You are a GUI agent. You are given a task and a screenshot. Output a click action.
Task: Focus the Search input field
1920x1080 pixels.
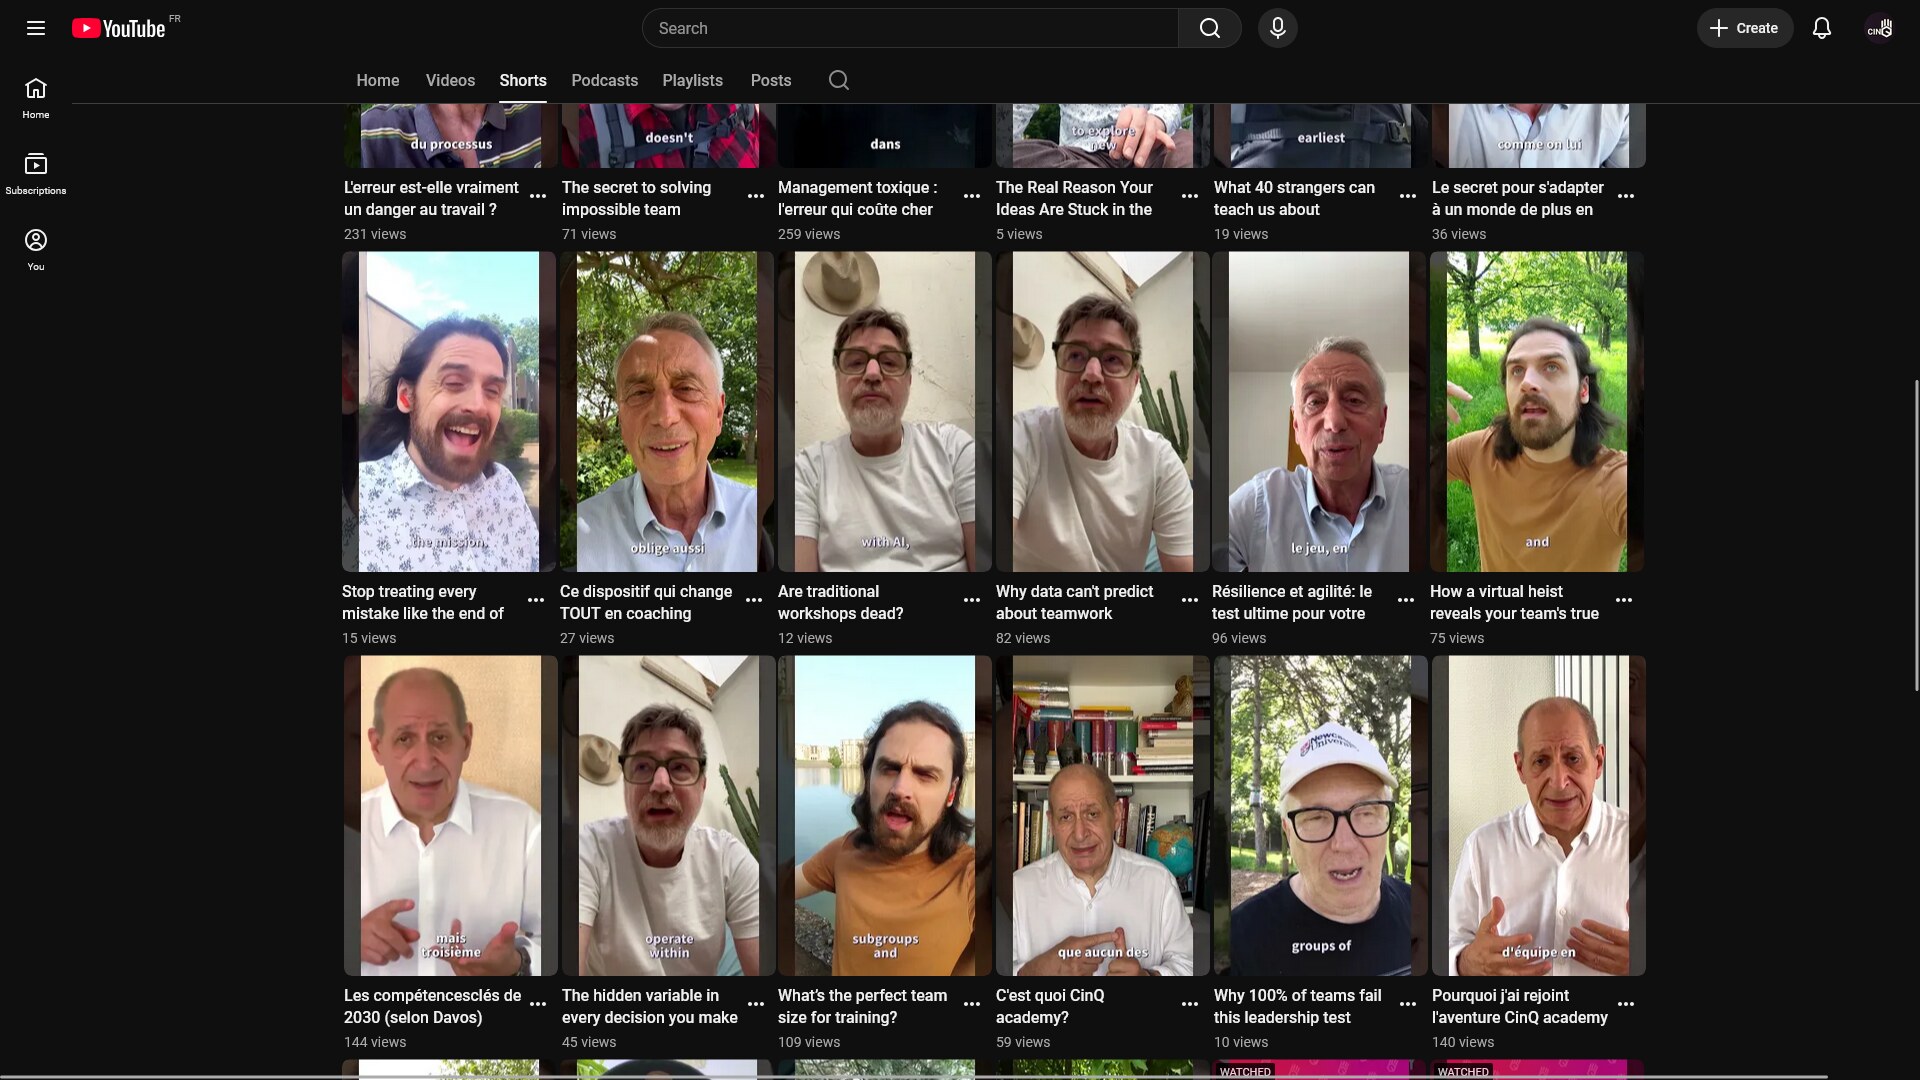910,28
